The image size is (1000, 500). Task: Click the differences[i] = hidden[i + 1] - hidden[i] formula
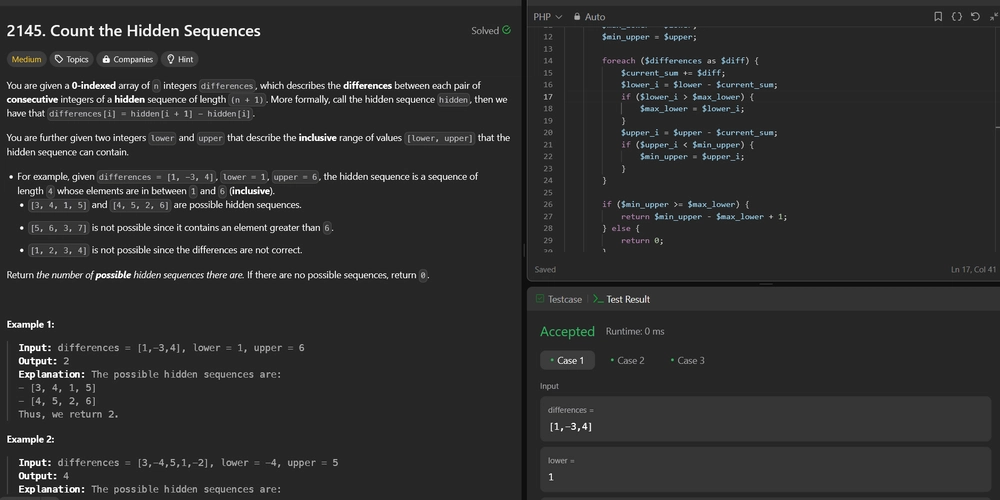click(x=151, y=114)
